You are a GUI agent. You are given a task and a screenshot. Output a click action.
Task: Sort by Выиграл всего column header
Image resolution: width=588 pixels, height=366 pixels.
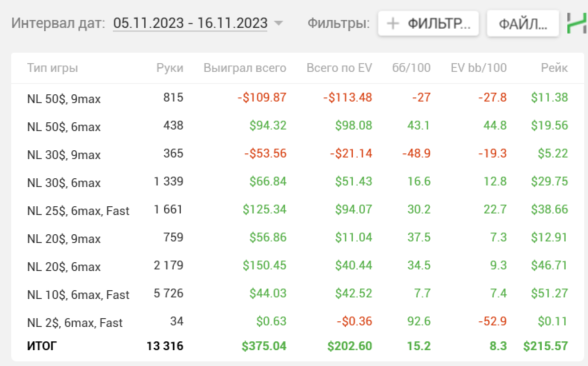tap(245, 68)
